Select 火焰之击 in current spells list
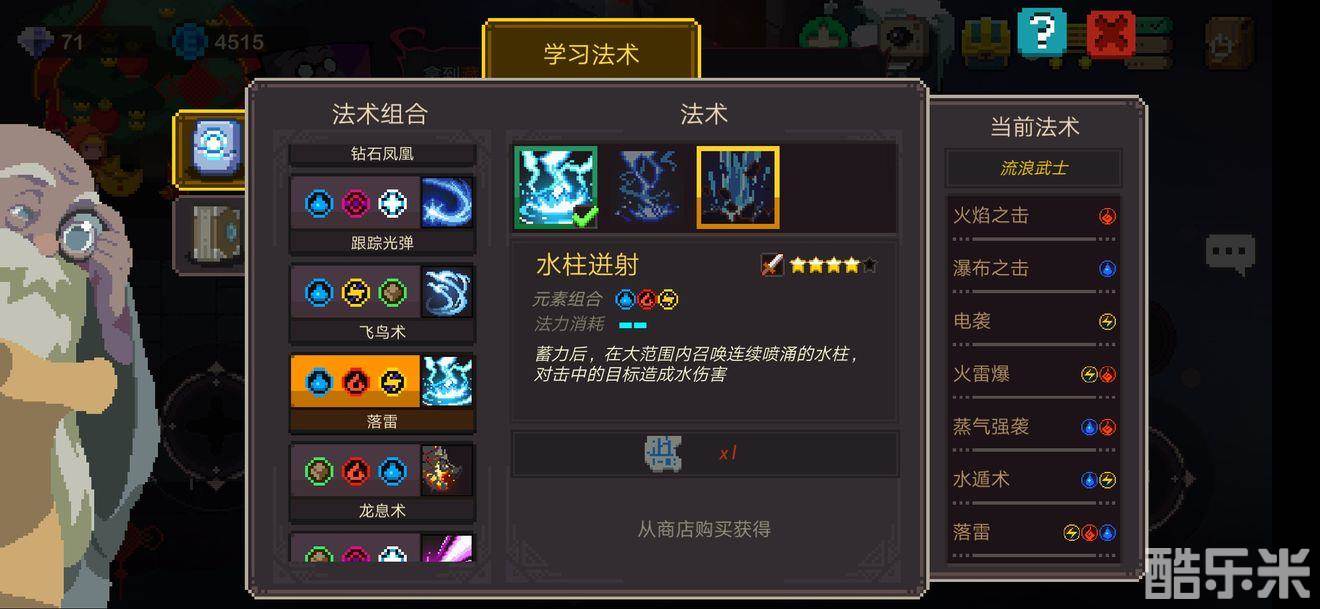Image resolution: width=1320 pixels, height=609 pixels. pos(1034,216)
